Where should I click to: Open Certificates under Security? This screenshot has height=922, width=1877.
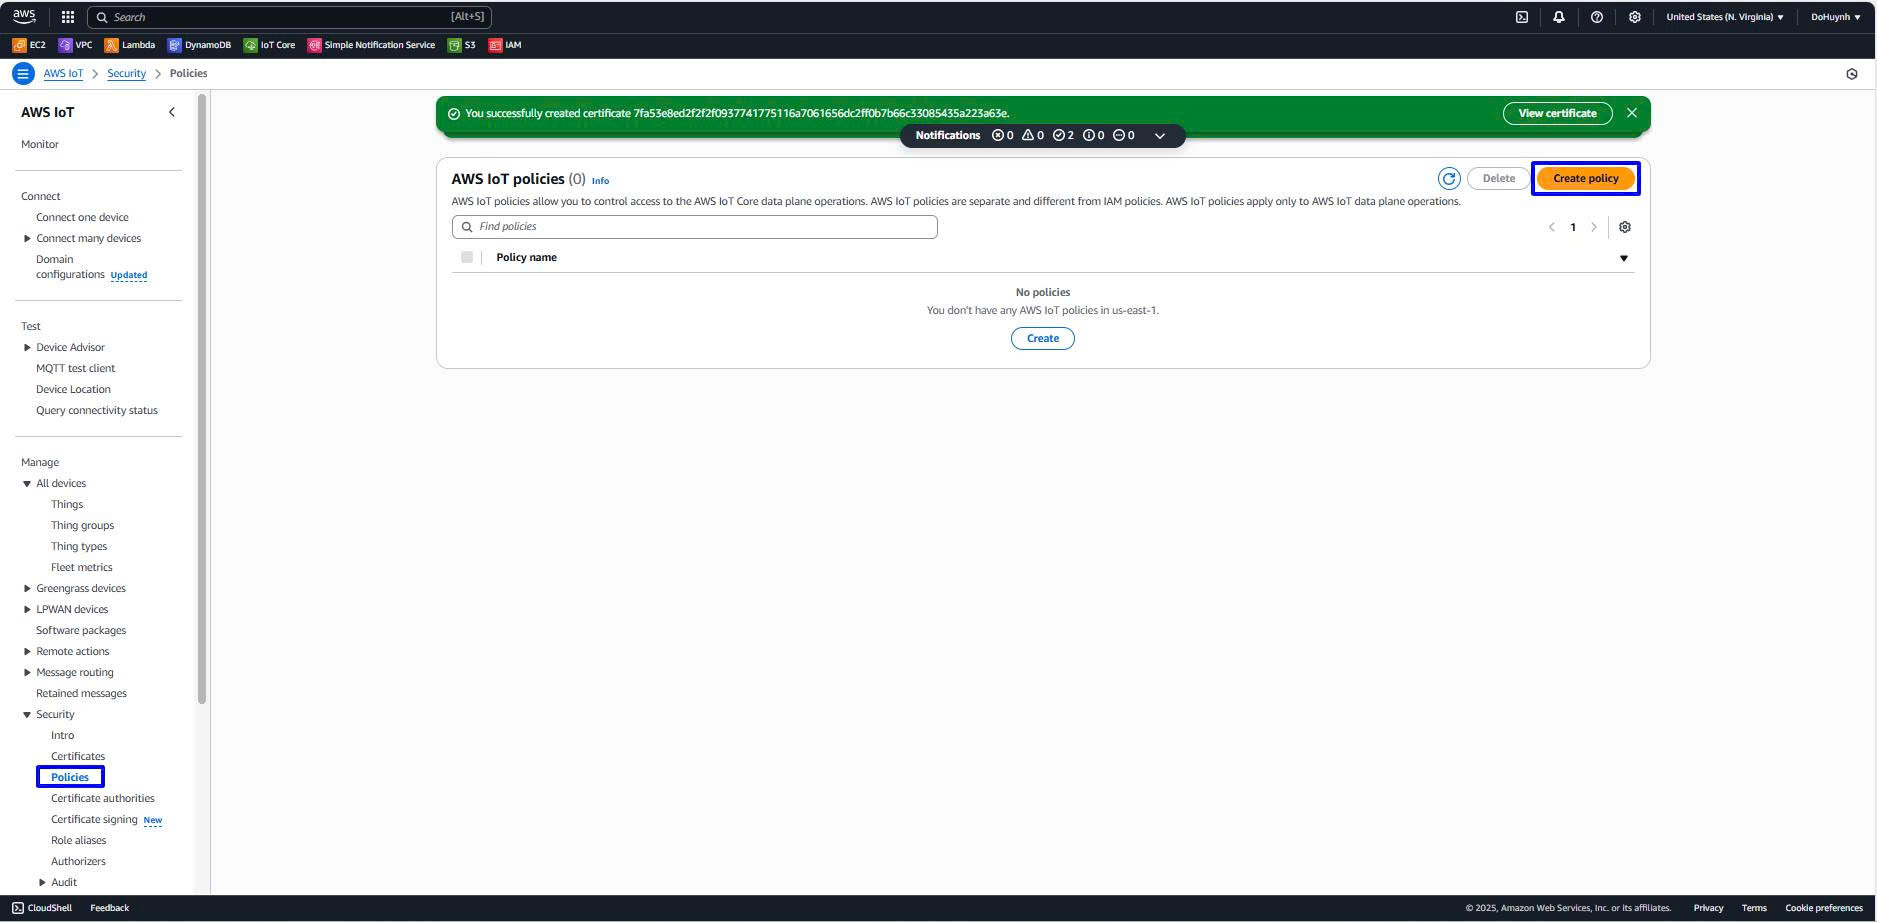click(78, 756)
